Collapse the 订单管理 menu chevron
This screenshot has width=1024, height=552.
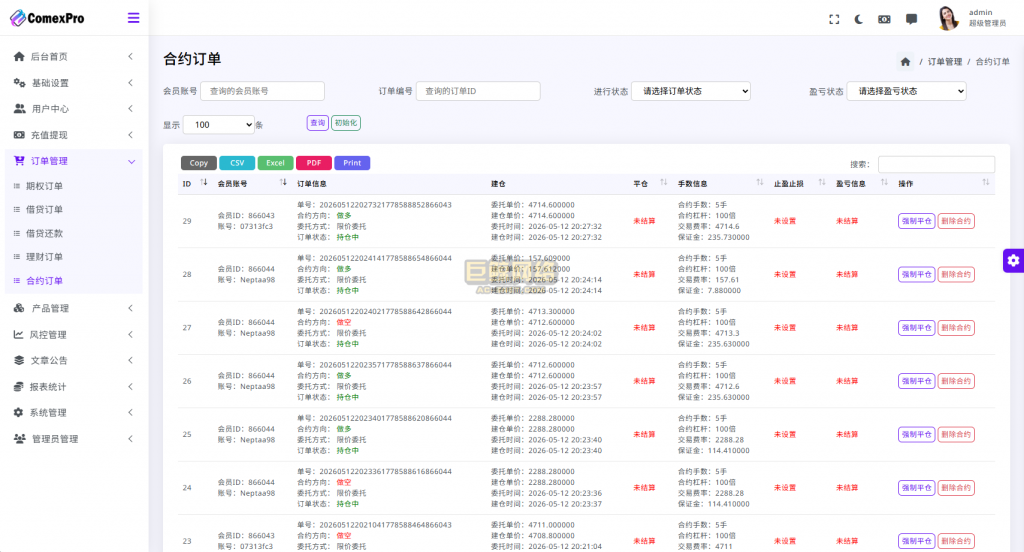131,161
